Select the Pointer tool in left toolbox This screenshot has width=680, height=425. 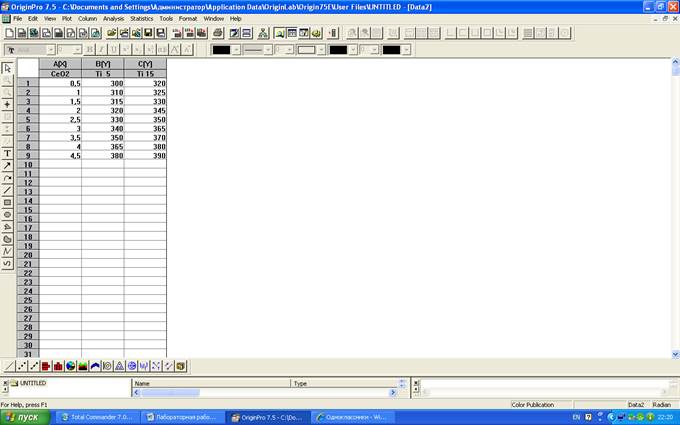pos(7,68)
